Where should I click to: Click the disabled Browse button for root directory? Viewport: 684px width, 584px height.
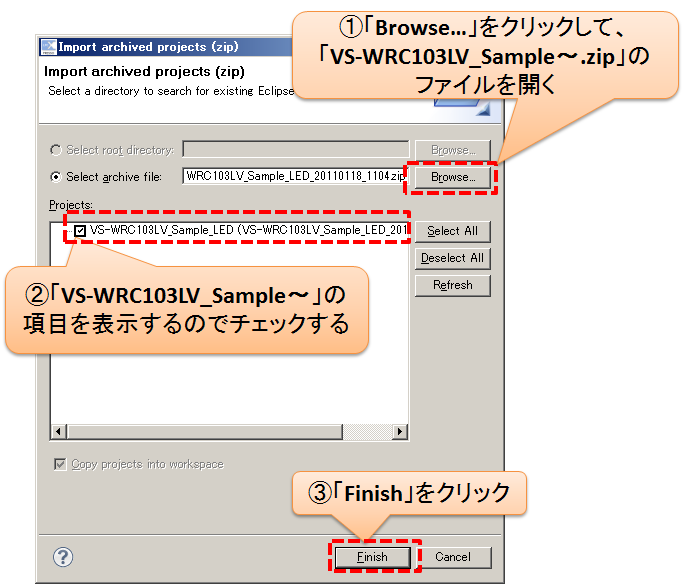coord(452,150)
